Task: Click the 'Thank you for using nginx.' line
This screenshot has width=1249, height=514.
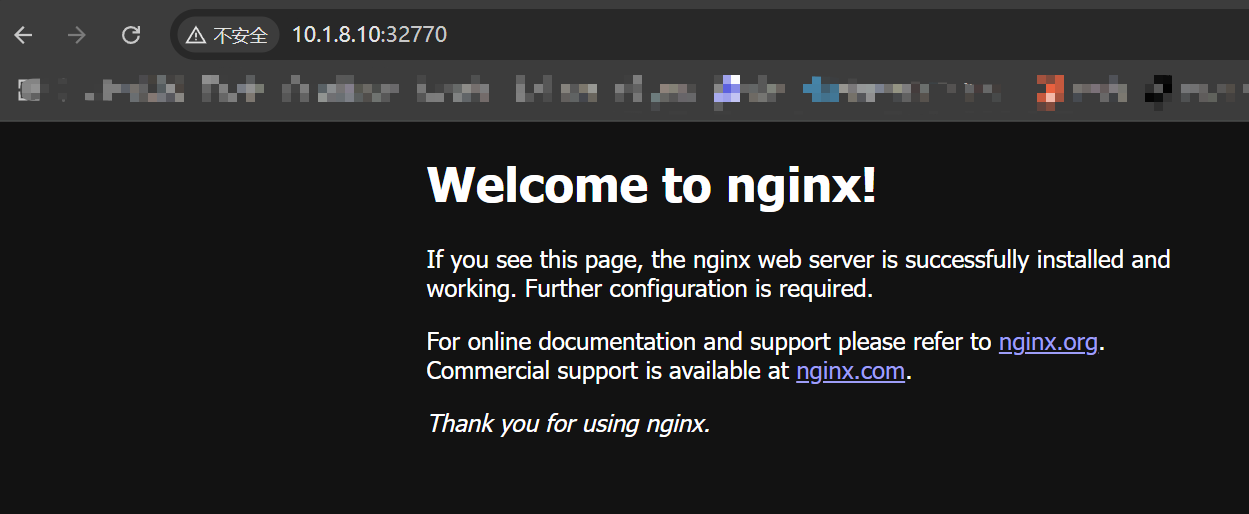Action: tap(568, 424)
